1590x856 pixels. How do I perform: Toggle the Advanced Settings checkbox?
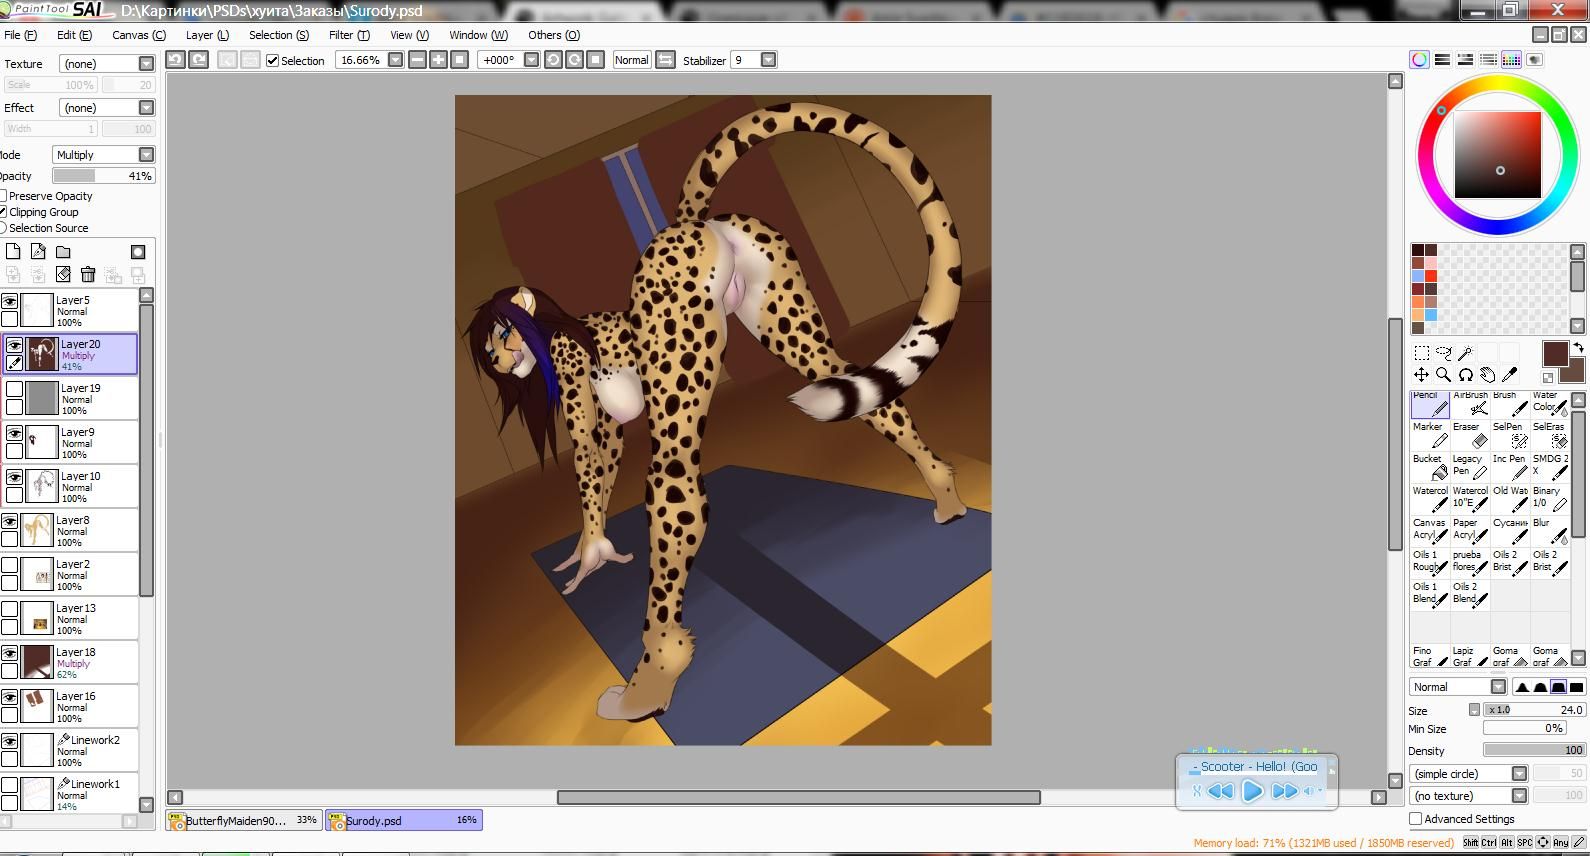tap(1416, 819)
